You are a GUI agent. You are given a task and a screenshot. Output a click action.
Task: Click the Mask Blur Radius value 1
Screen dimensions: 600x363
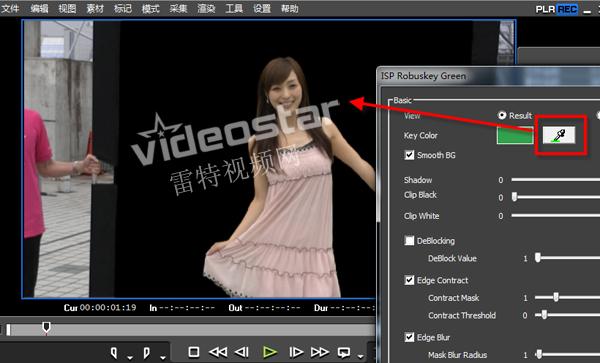pos(525,355)
